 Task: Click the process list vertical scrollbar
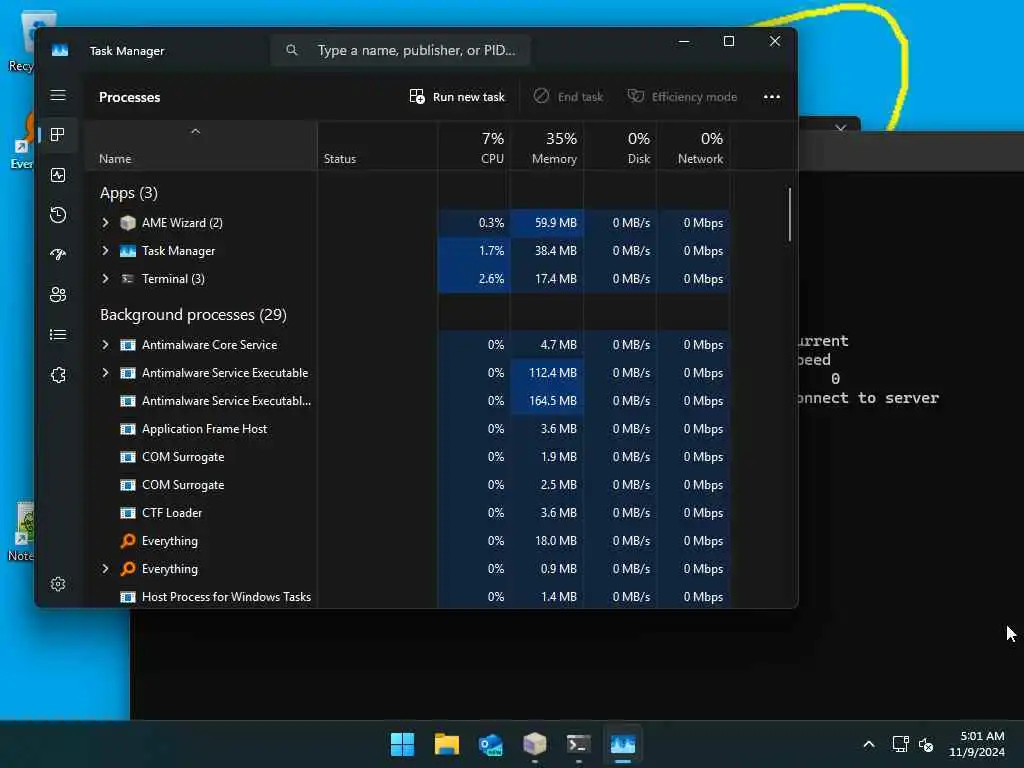(x=790, y=214)
